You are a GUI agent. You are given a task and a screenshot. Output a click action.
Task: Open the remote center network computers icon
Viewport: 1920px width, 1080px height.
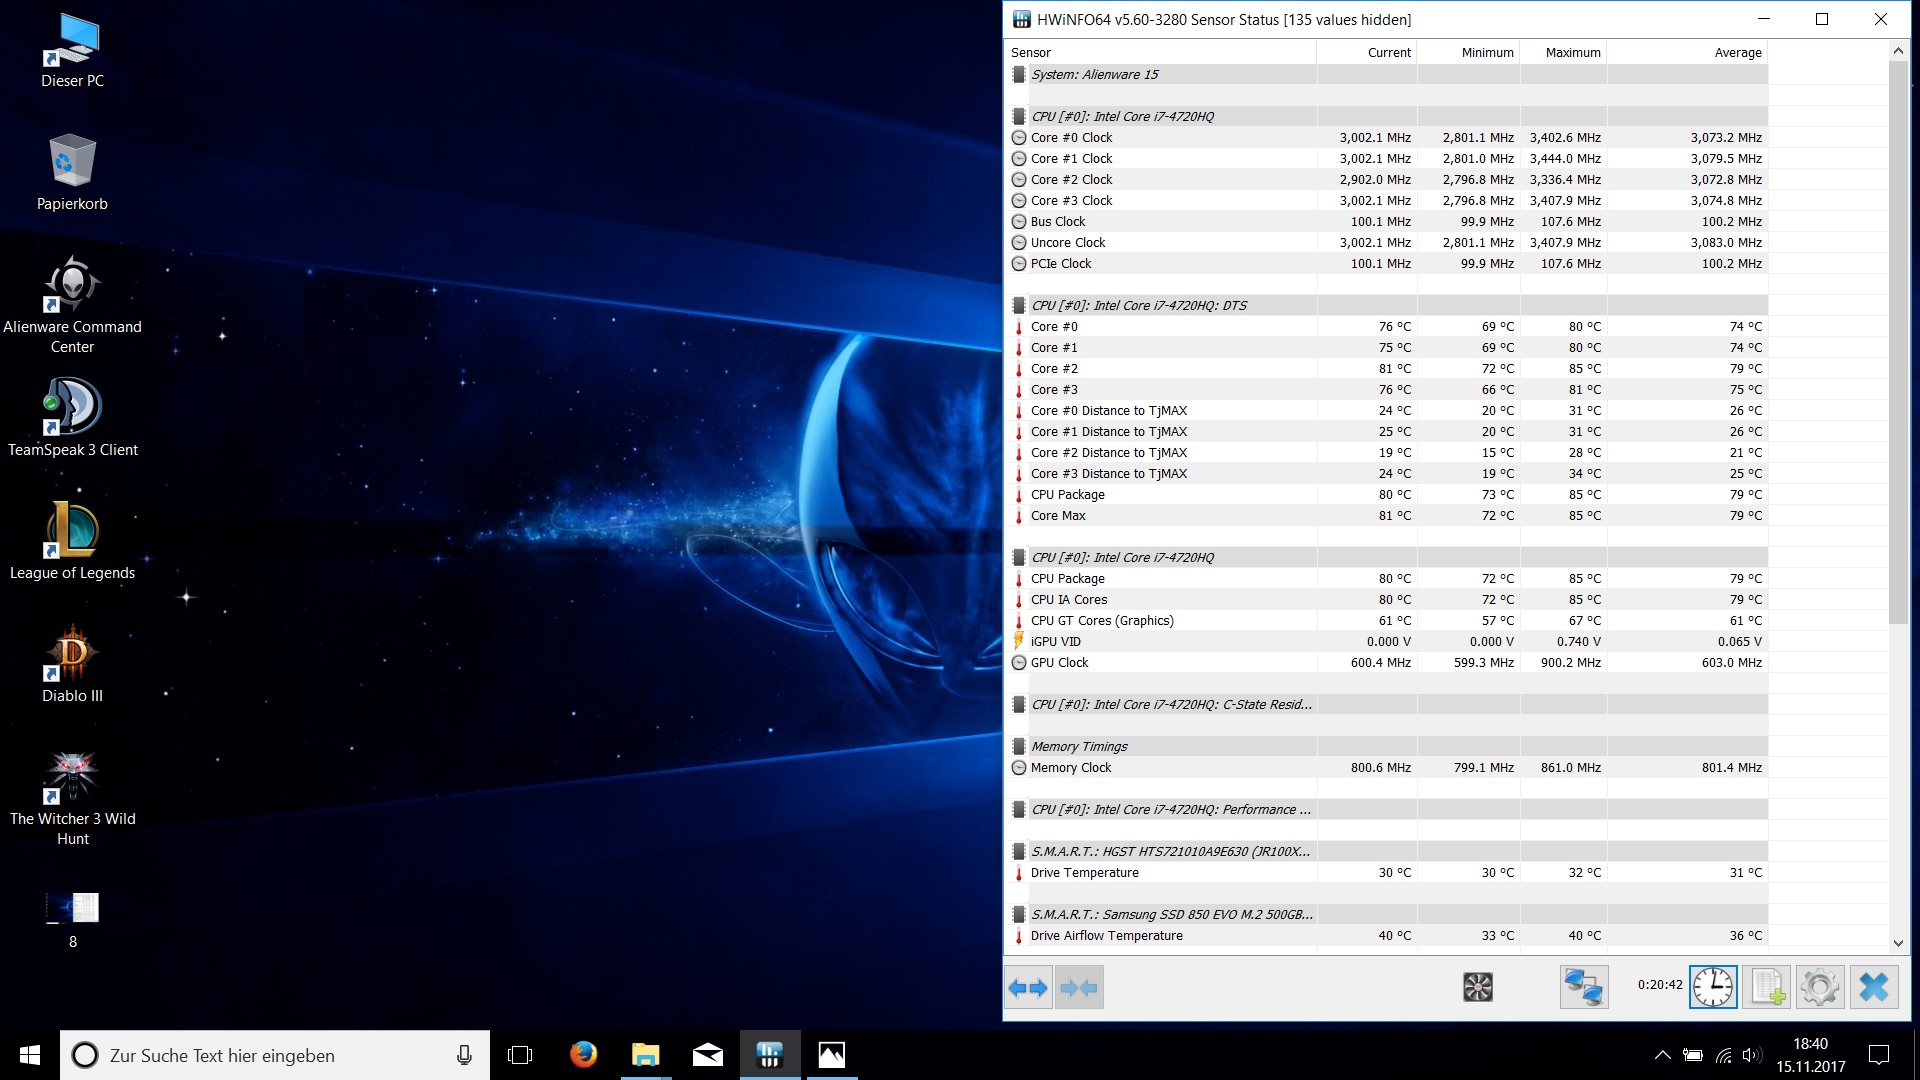1584,988
